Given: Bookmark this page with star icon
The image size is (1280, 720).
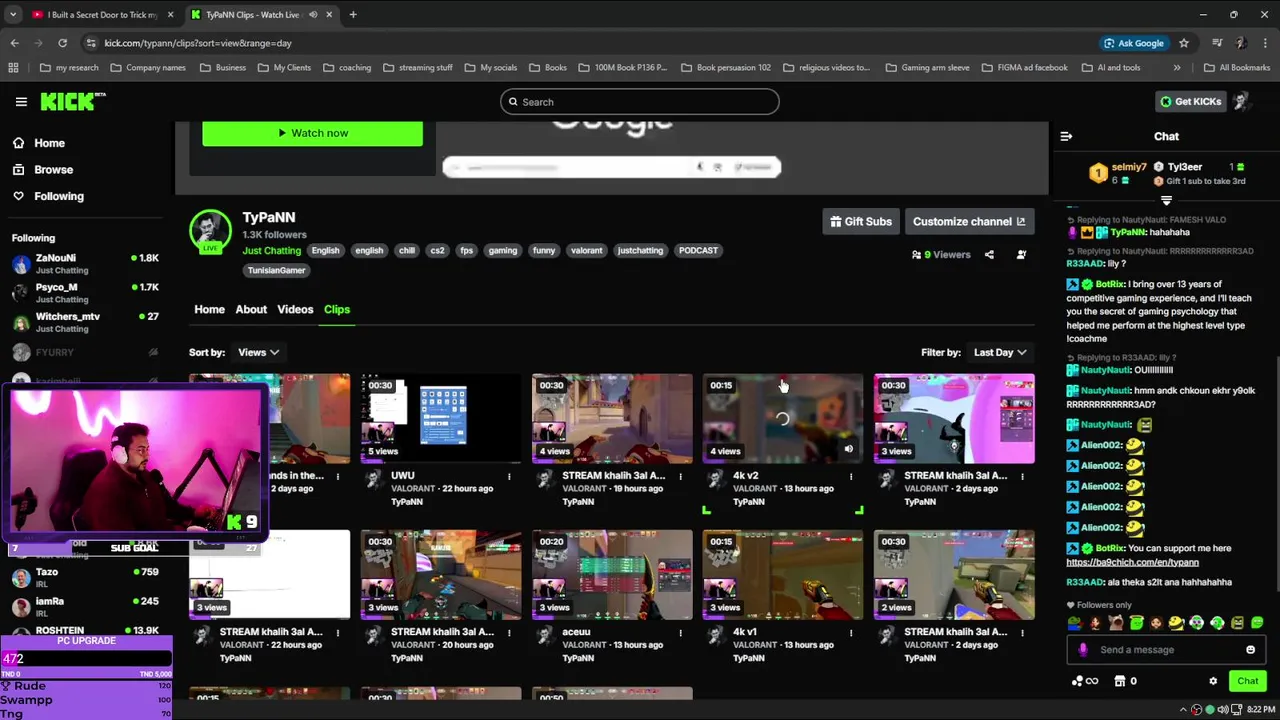Looking at the screenshot, I should coord(1184,43).
